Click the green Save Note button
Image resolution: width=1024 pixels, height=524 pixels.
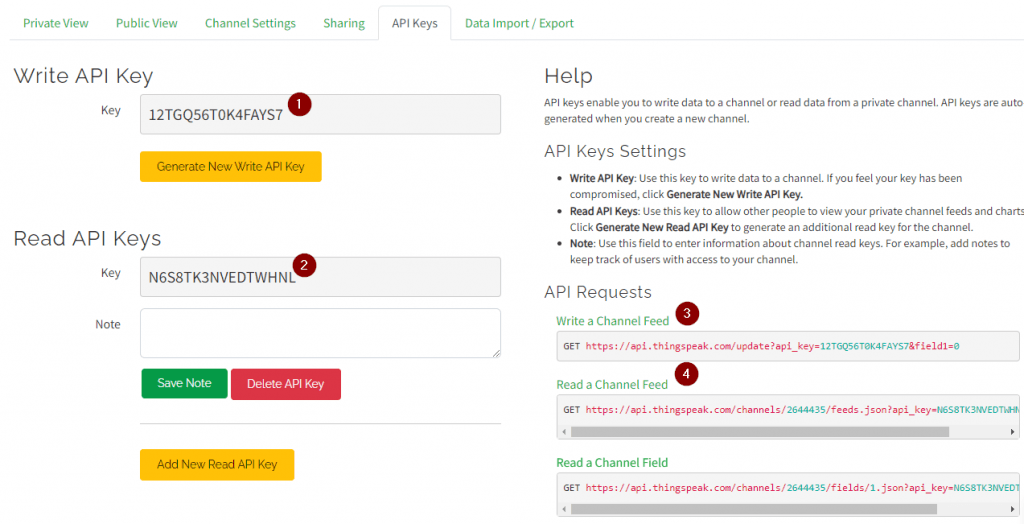(x=184, y=384)
